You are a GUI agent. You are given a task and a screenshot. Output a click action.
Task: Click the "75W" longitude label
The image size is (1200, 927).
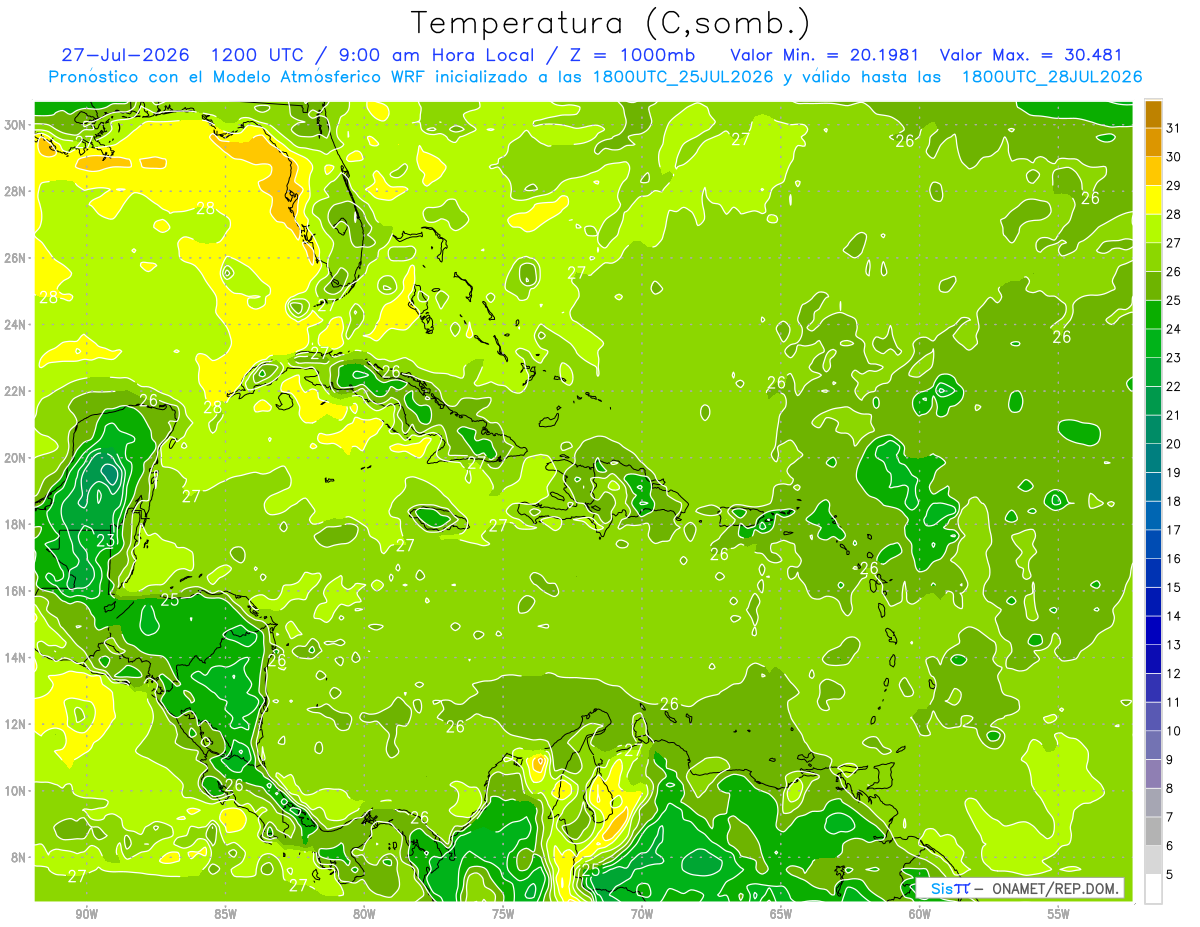pyautogui.click(x=503, y=914)
